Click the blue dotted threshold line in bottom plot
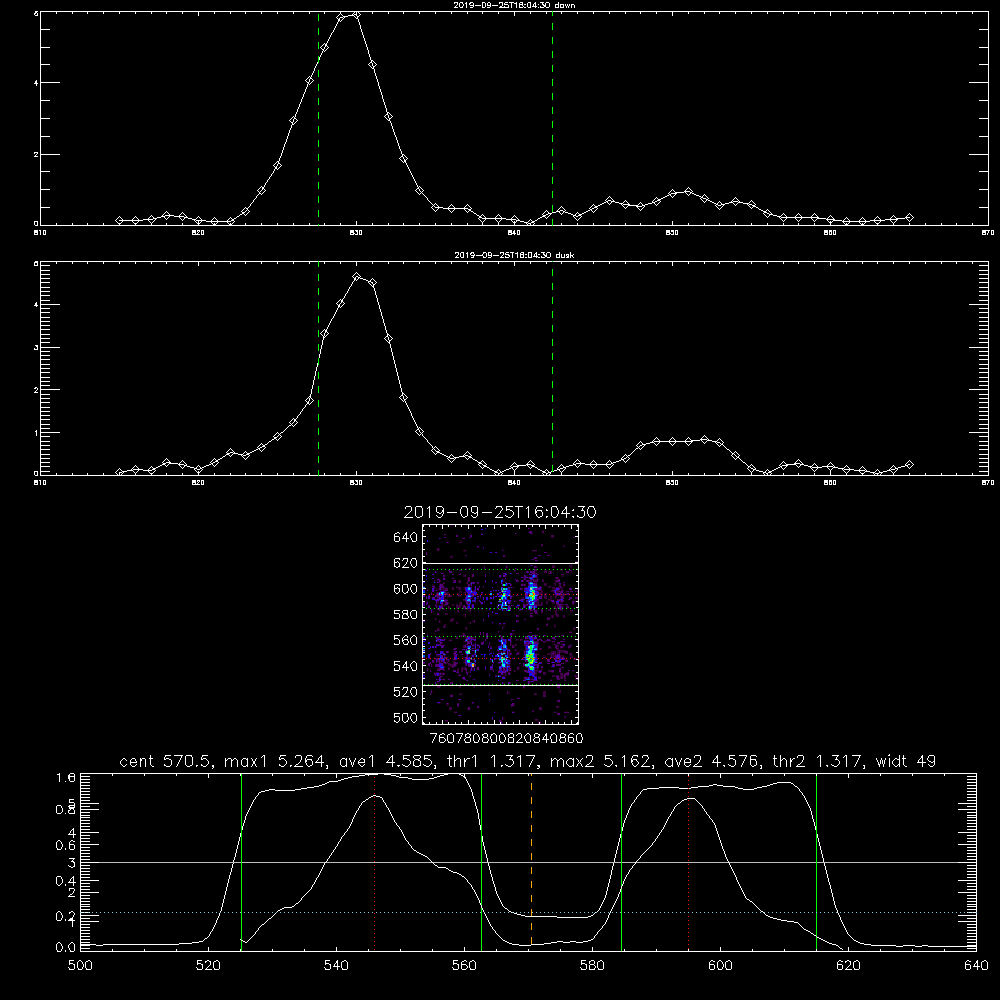The height and width of the screenshot is (1000, 1000). pyautogui.click(x=528, y=913)
